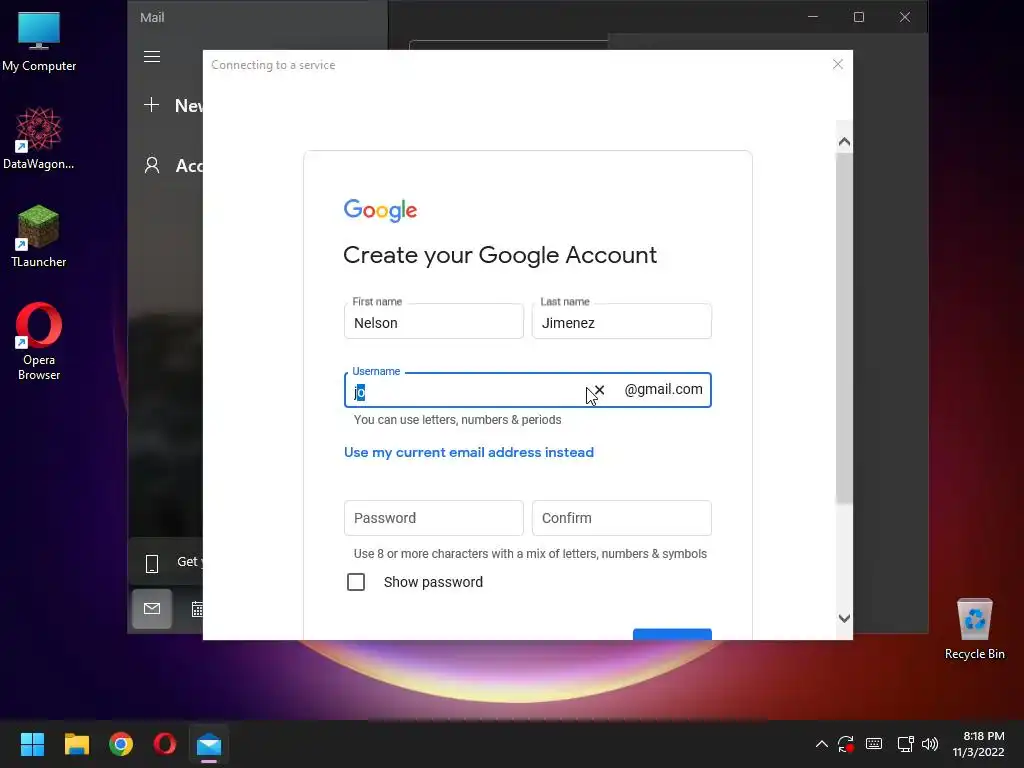Click the sync update tray icon
The image size is (1024, 768).
846,744
